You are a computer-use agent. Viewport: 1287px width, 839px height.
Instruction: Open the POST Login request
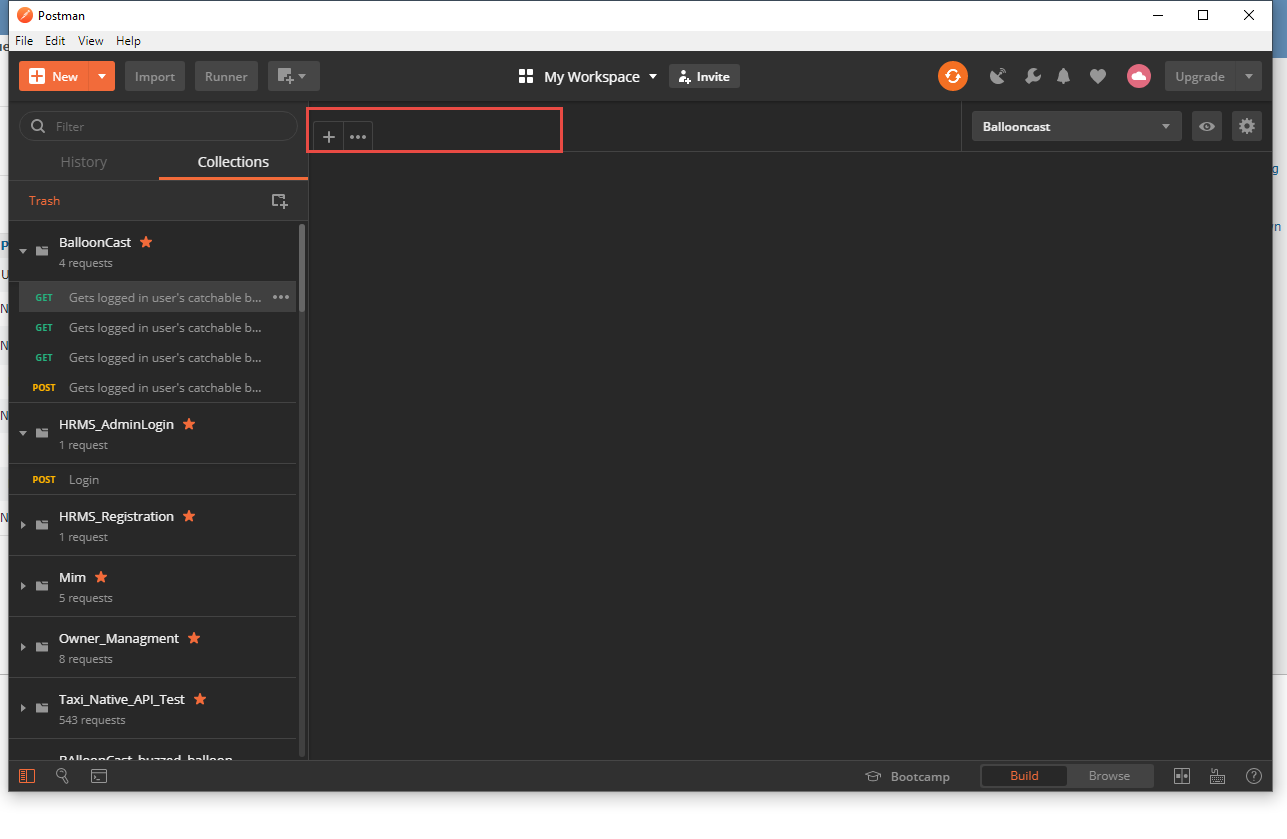[153, 479]
